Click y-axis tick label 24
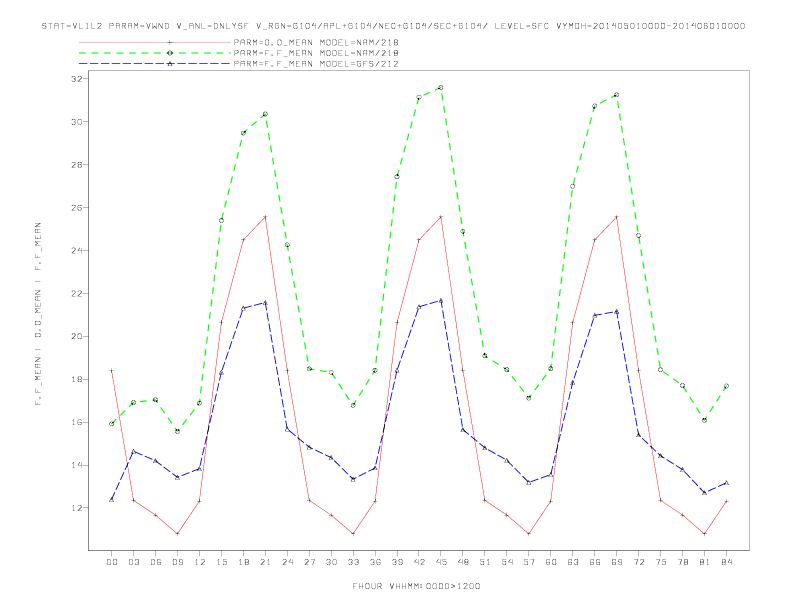The image size is (792, 612). [x=77, y=250]
